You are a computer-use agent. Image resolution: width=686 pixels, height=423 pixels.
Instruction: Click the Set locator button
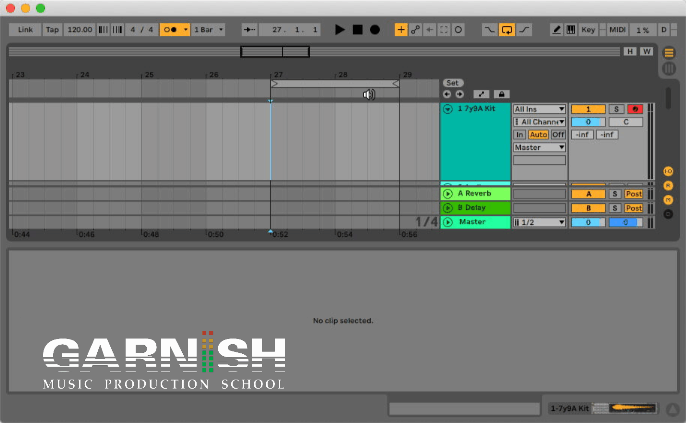tap(452, 83)
